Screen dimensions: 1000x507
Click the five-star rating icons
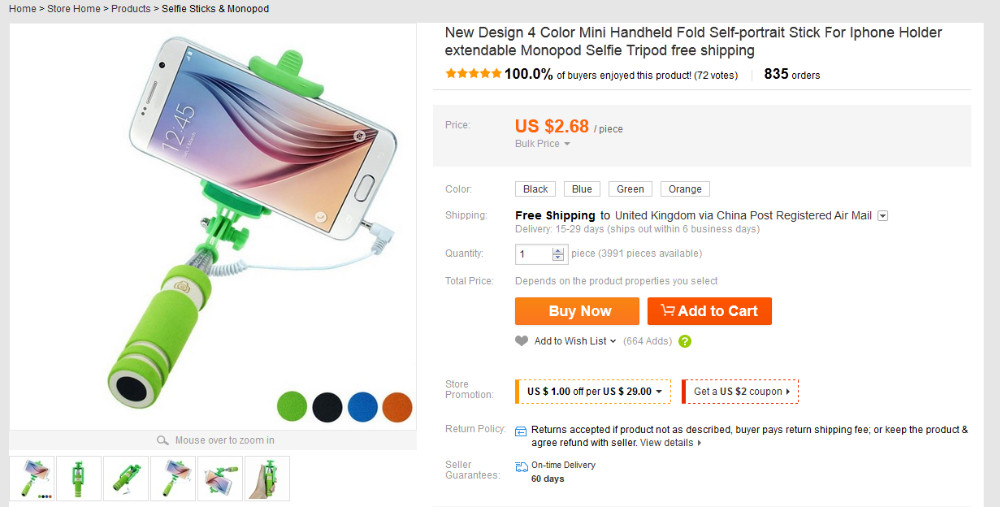click(473, 74)
